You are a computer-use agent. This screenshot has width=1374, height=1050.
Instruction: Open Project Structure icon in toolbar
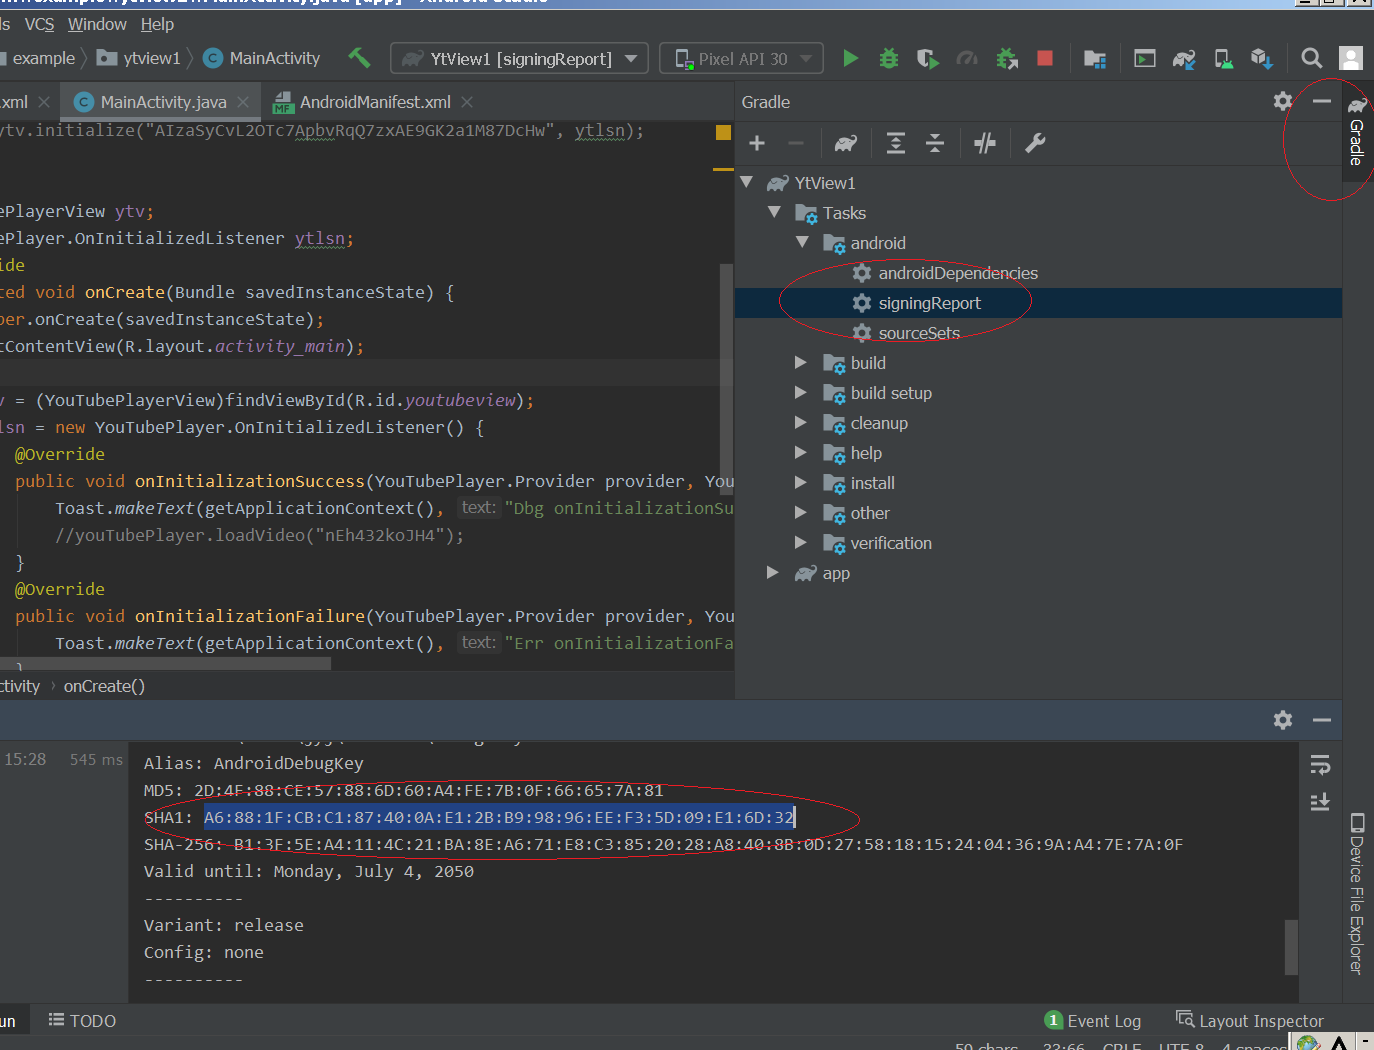1095,59
